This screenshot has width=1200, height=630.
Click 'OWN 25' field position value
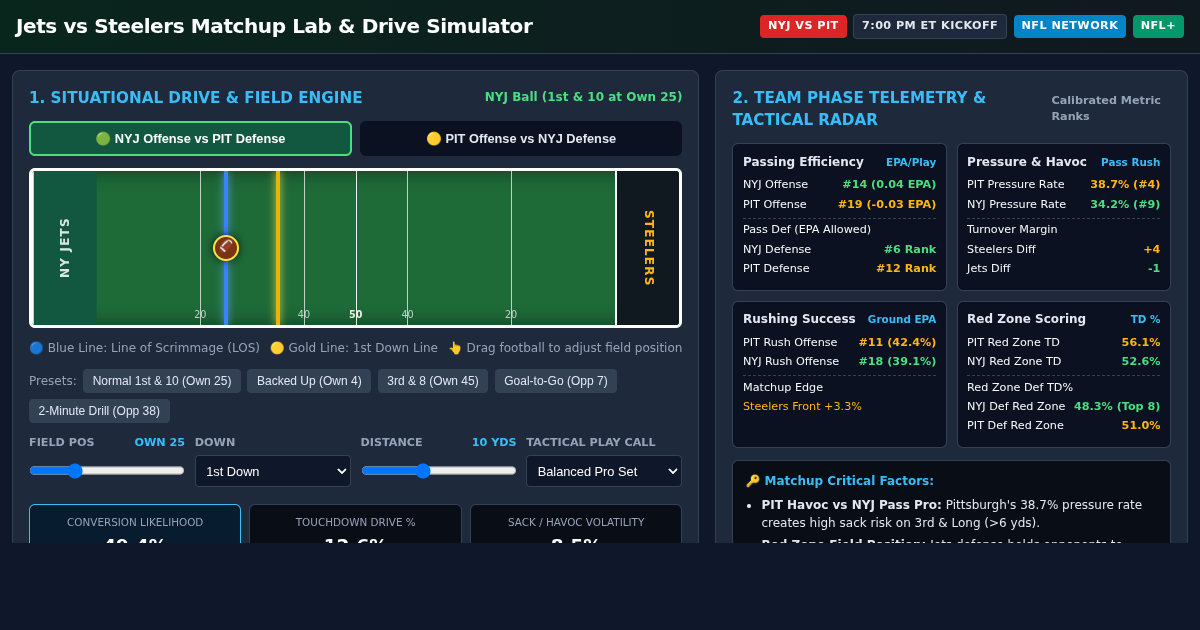coord(160,442)
